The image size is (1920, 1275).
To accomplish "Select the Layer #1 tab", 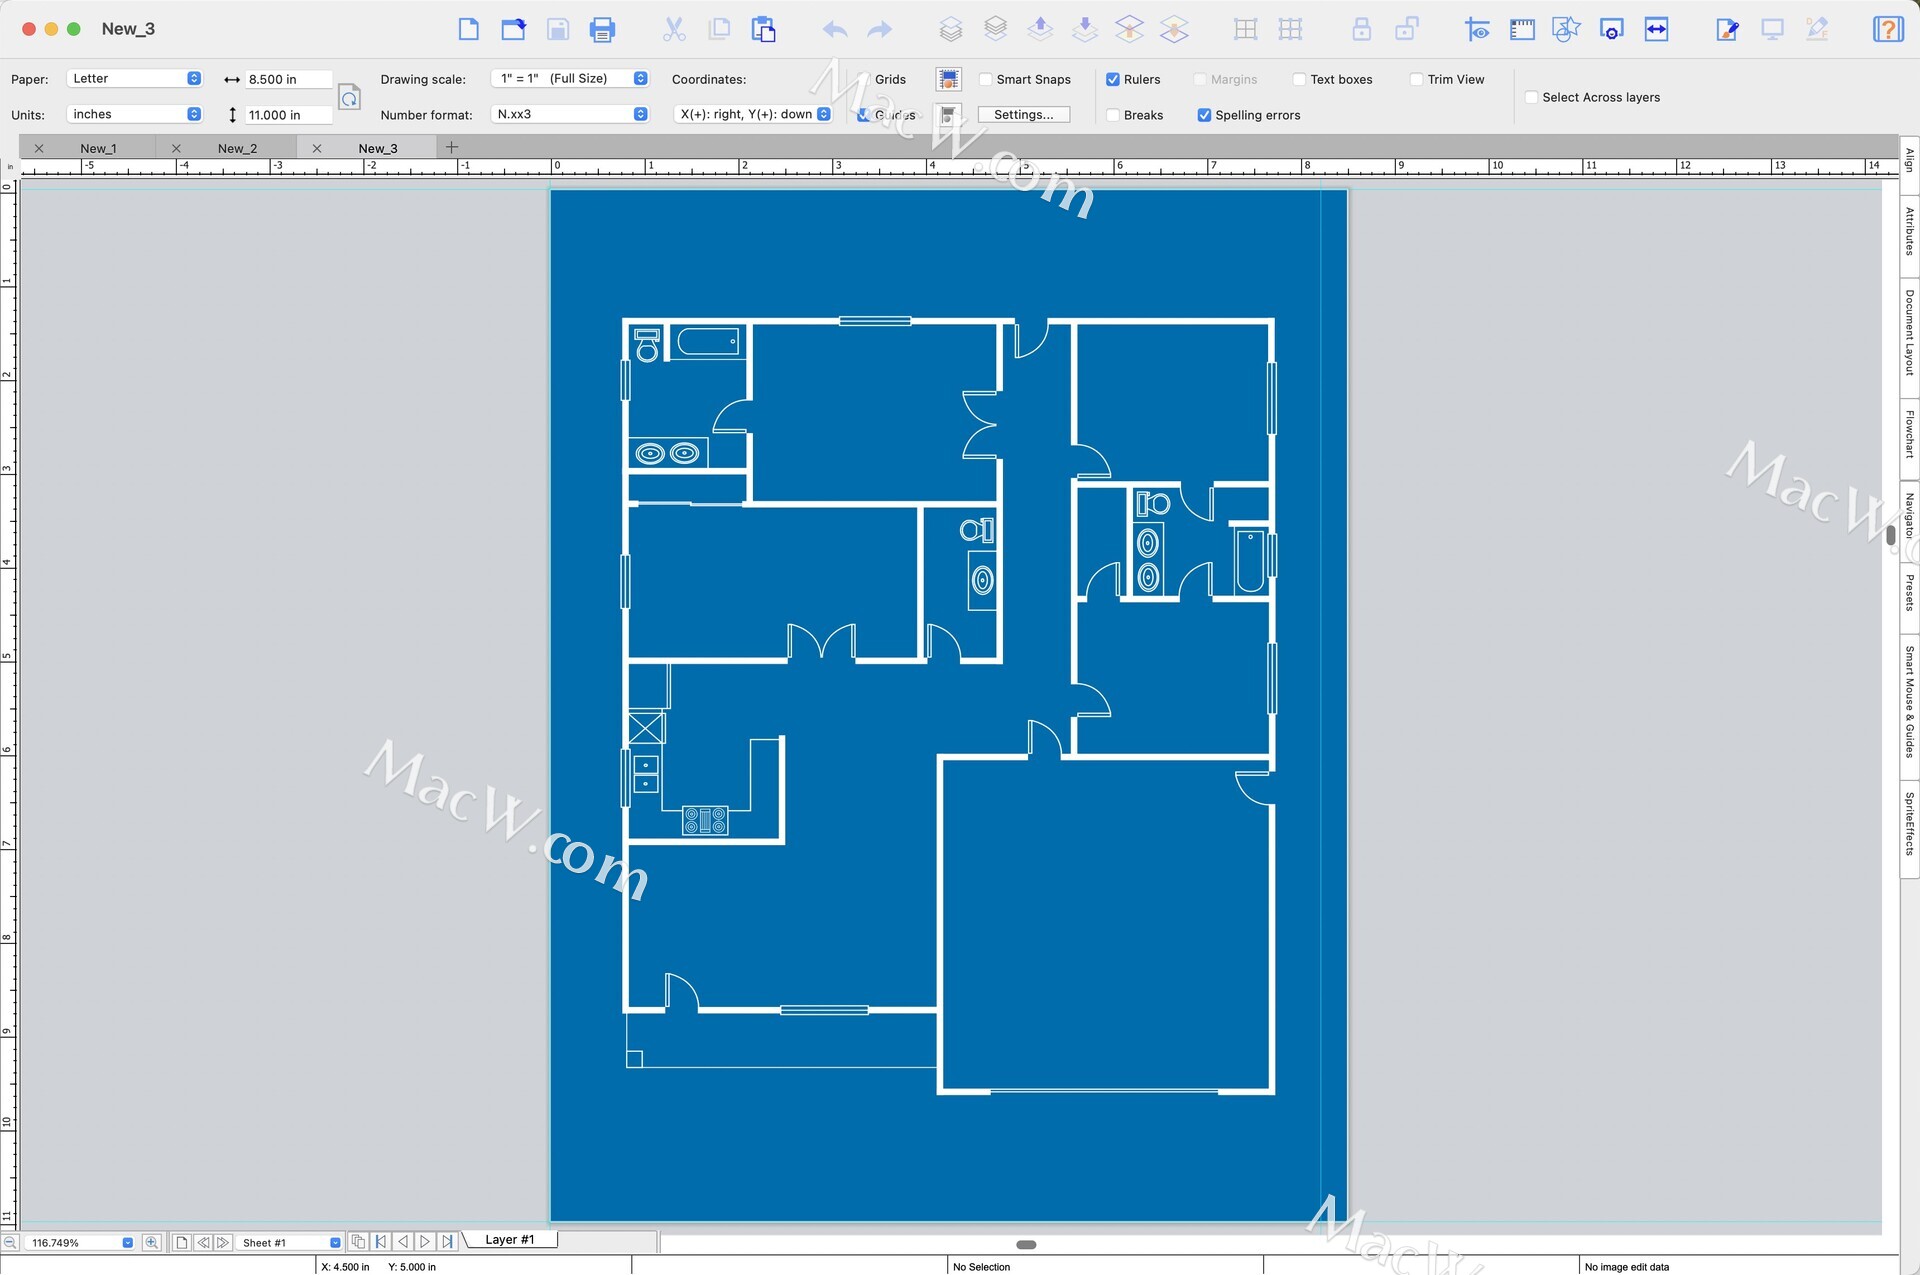I will (509, 1239).
